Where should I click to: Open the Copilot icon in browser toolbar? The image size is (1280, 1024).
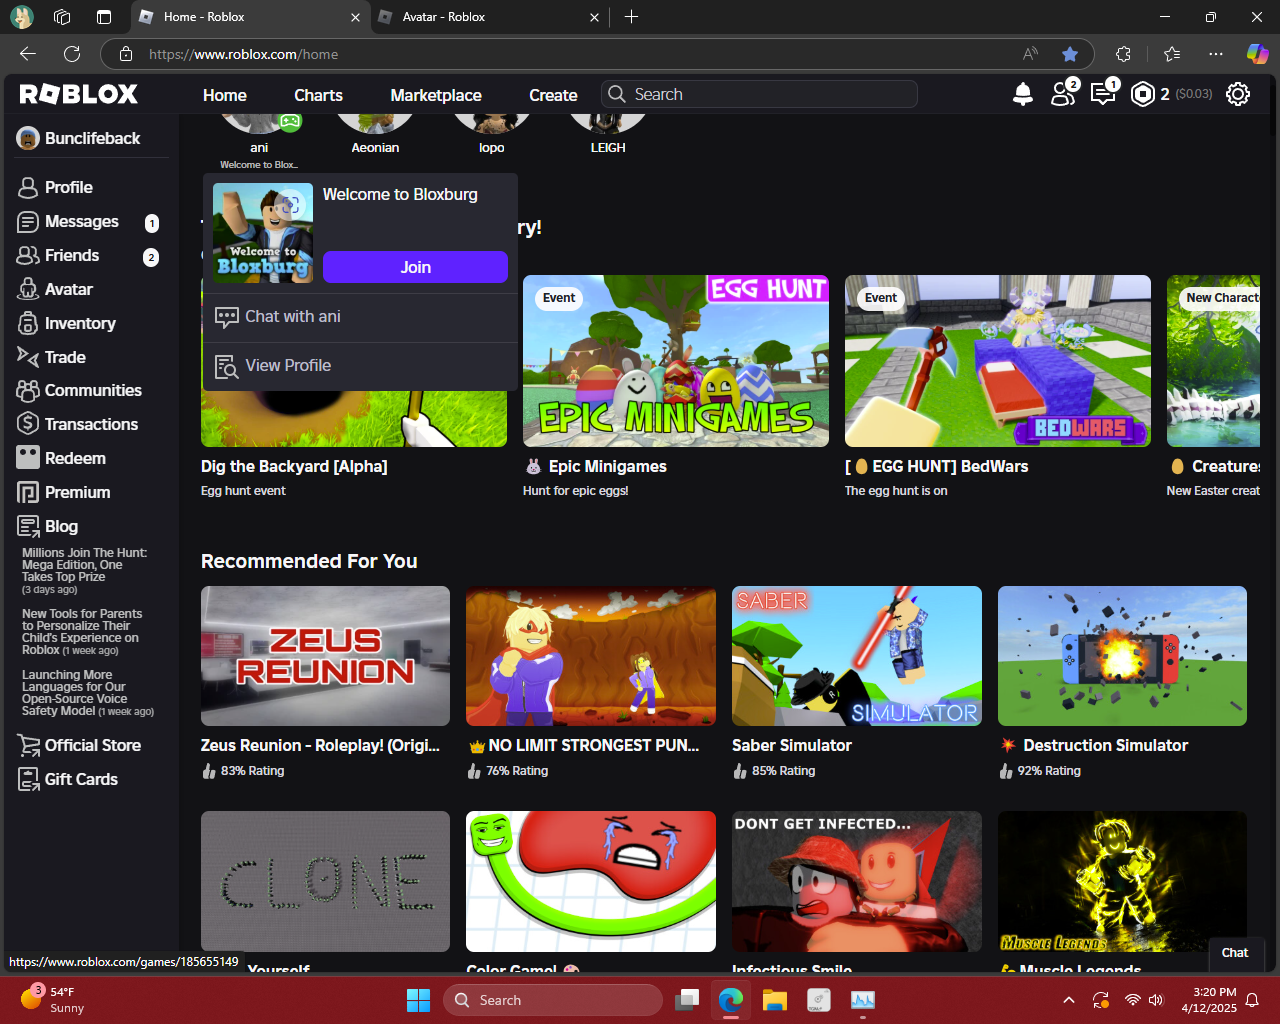pos(1257,54)
